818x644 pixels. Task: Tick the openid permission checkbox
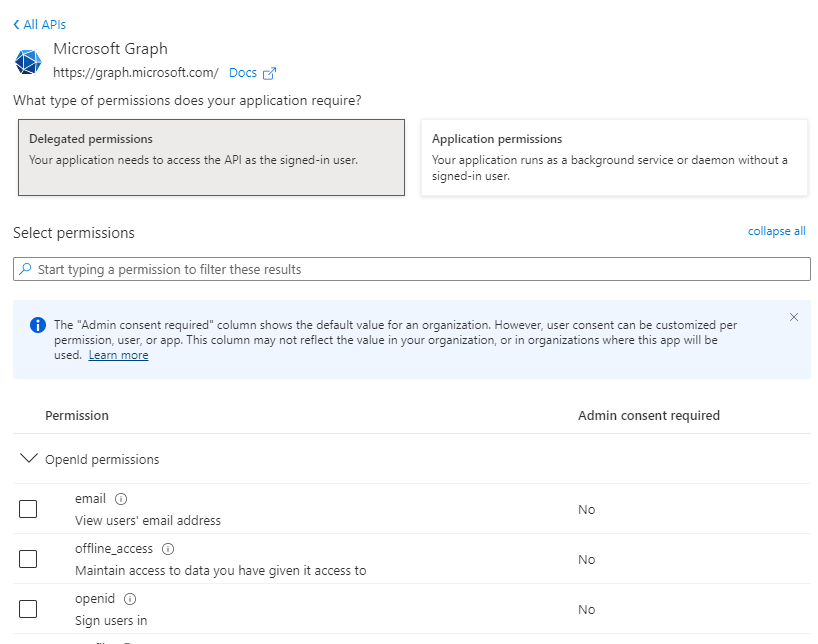click(x=28, y=609)
